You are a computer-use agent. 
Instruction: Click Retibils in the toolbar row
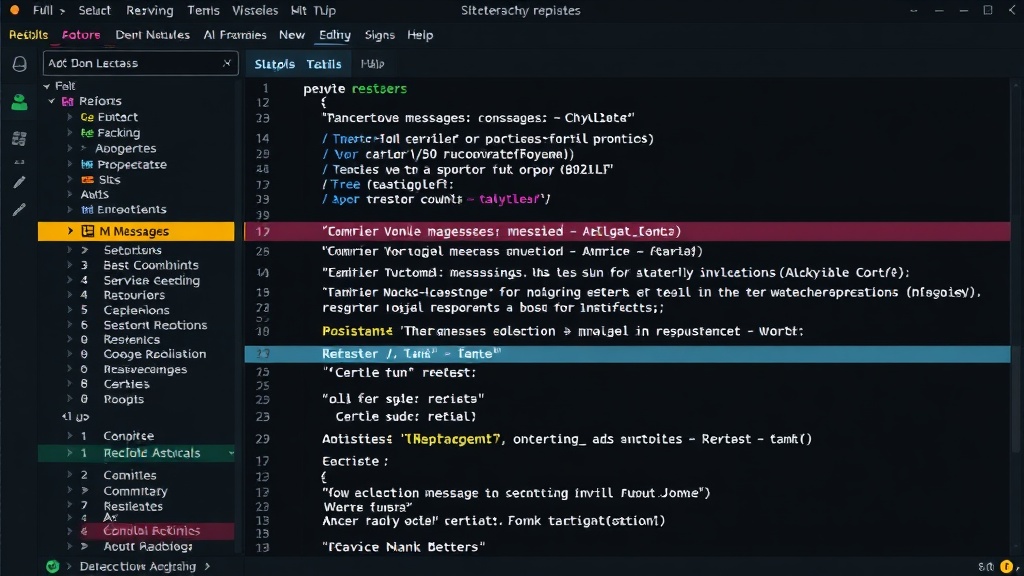coord(28,35)
